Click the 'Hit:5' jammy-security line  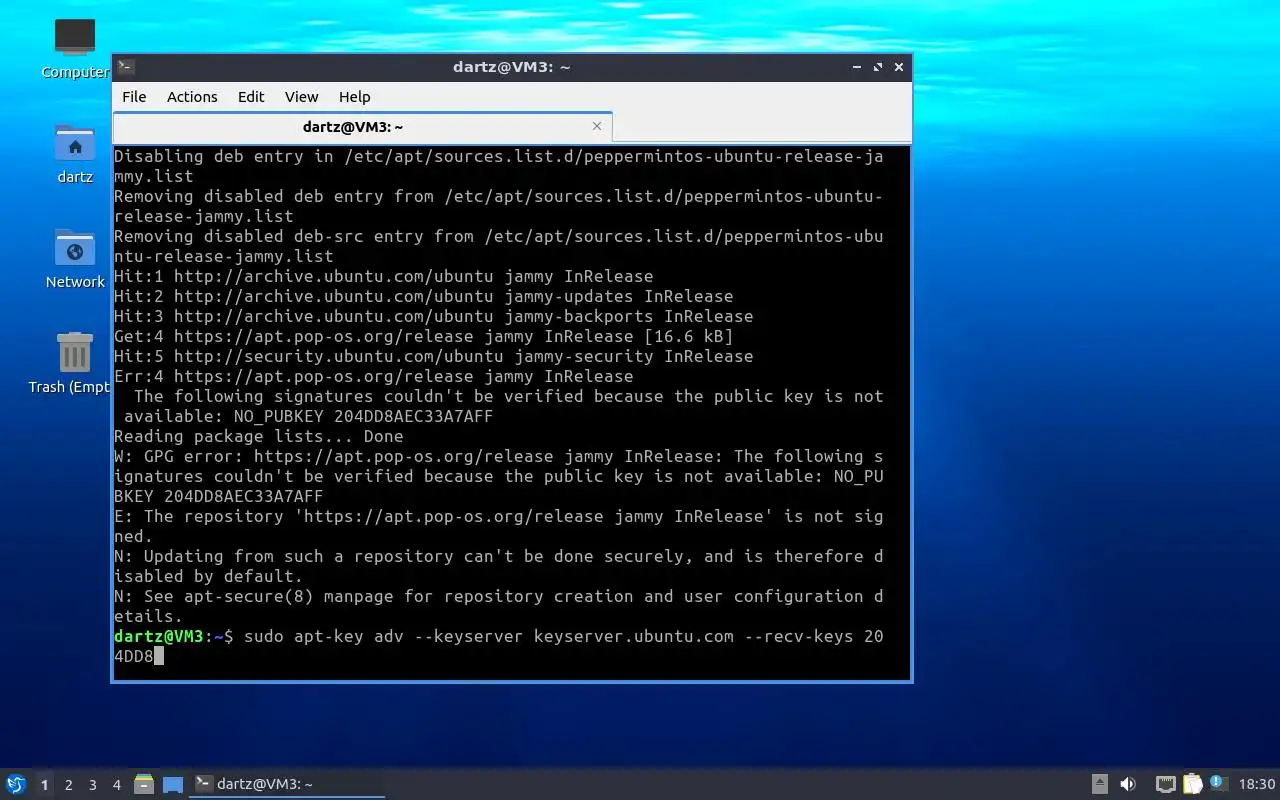pos(434,356)
